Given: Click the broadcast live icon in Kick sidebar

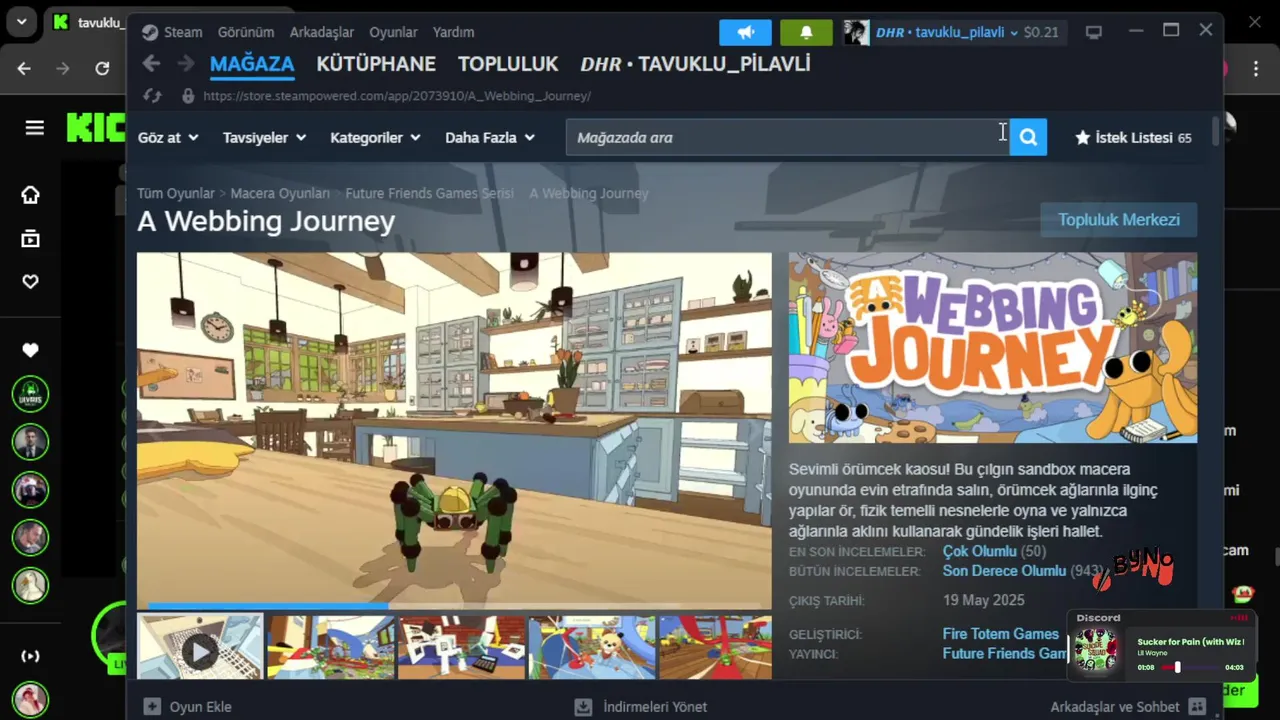Looking at the screenshot, I should pyautogui.click(x=30, y=656).
